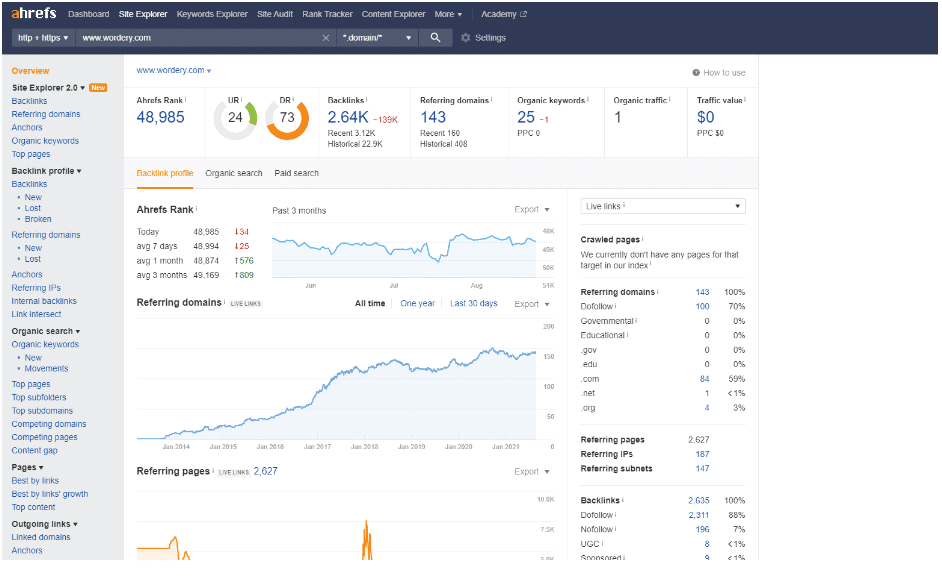Viewport: 942px width, 583px height.
Task: Click info icon beside Governmental
Action: point(636,320)
